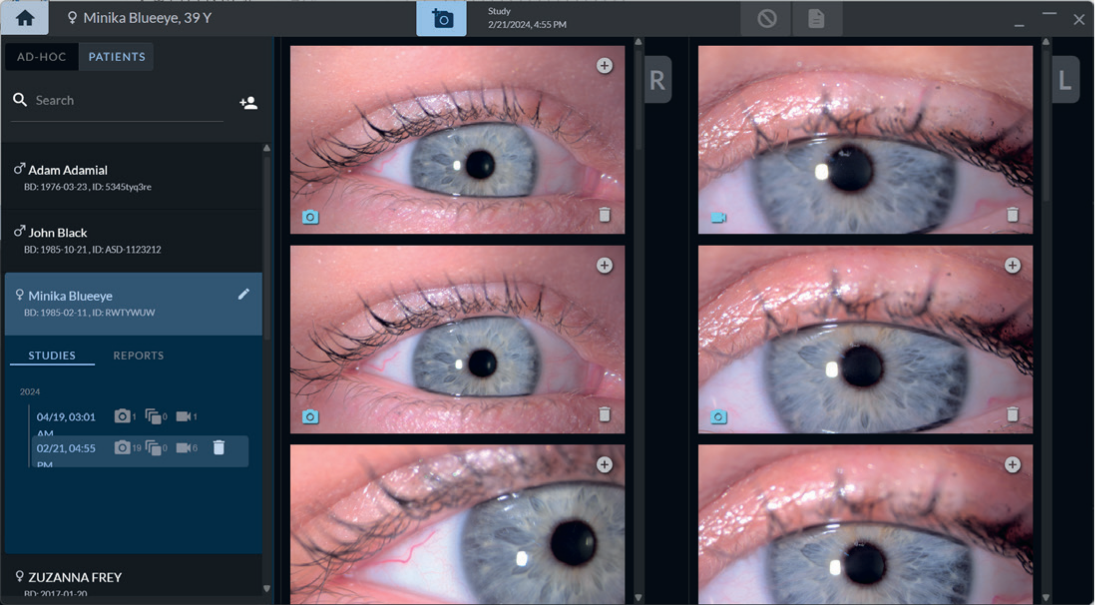Screen dimensions: 1096x606
Task: Open the first right-eye thumbnail
Action: point(457,140)
